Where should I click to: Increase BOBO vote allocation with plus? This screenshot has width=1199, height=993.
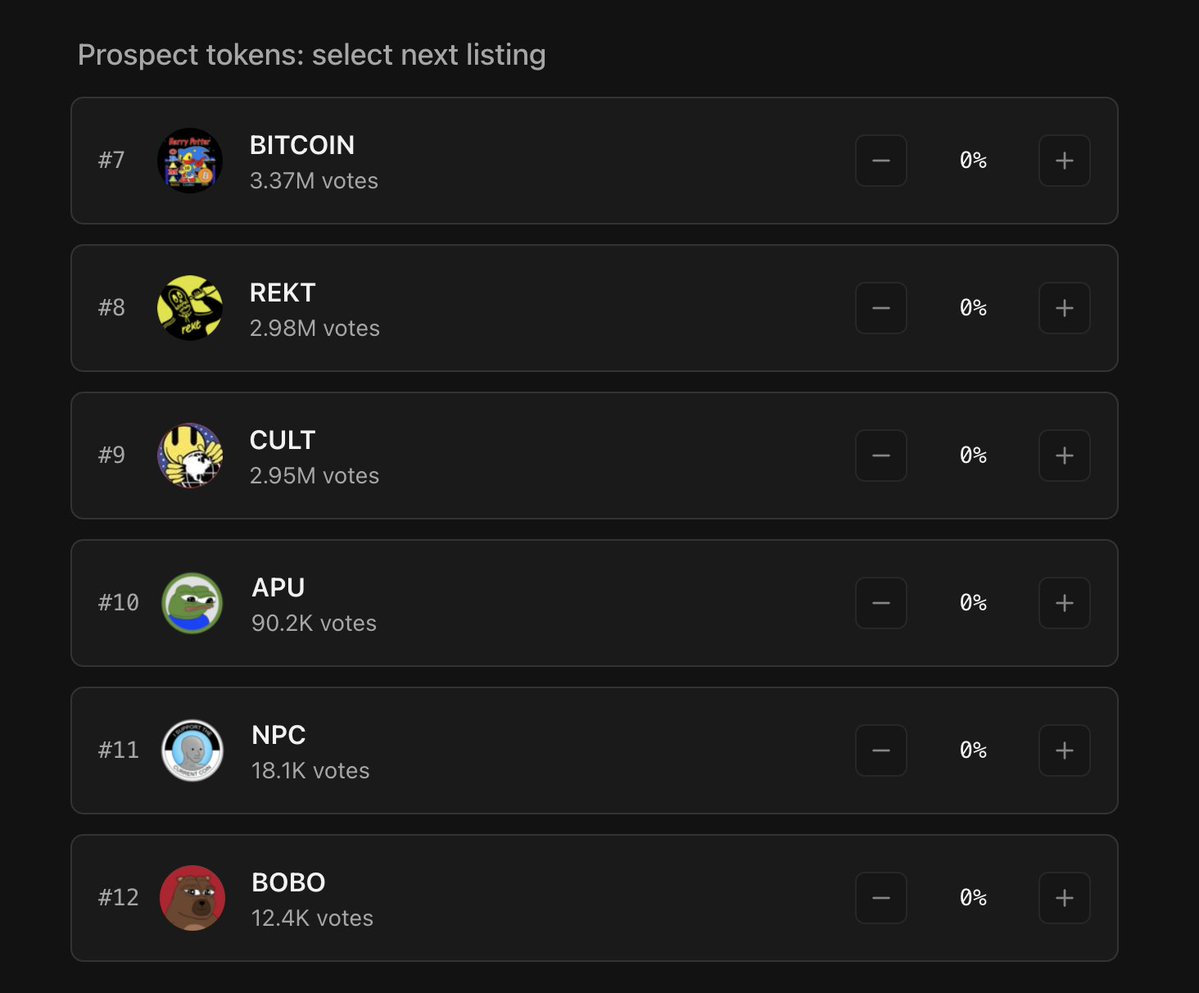[1064, 898]
